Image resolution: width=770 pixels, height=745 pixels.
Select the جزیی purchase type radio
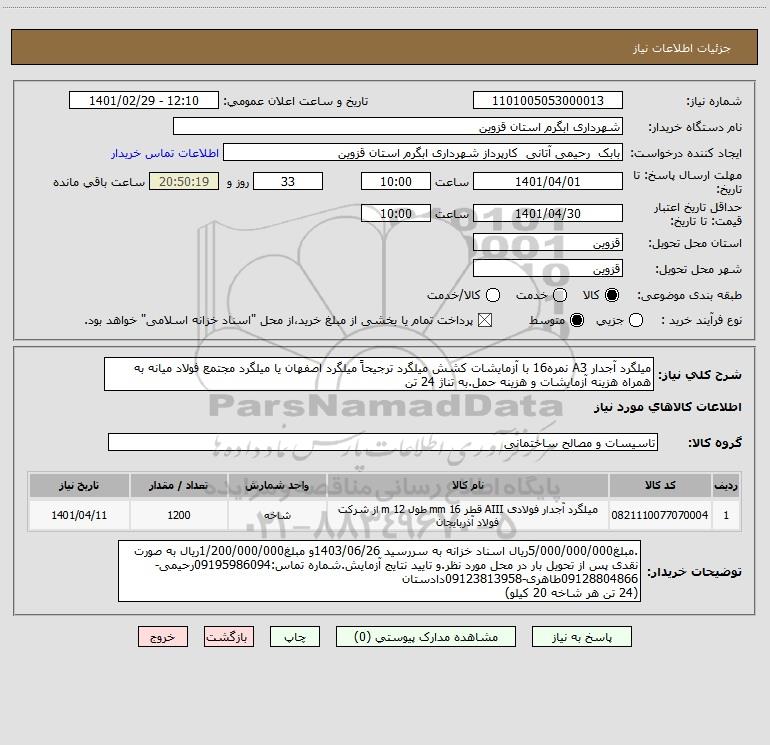[x=636, y=320]
